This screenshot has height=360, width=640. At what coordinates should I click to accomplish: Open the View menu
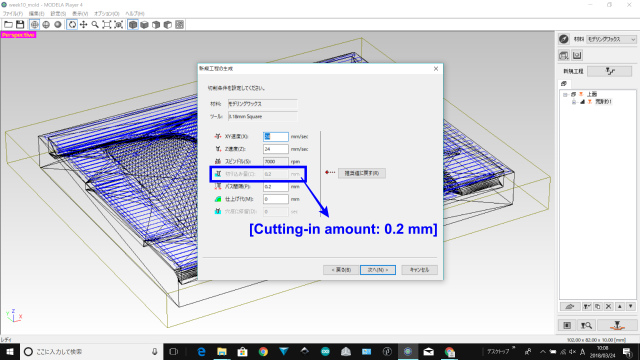point(80,13)
